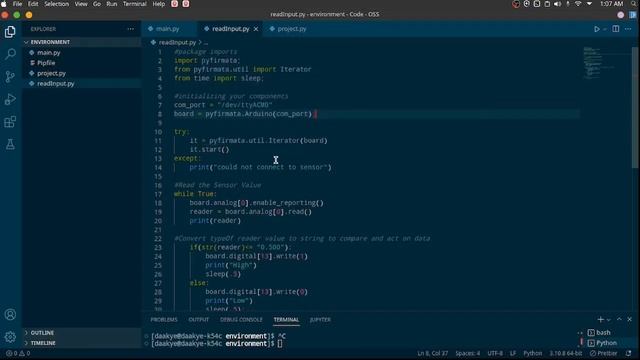Open the View menu
The image size is (640, 360).
[81, 4]
